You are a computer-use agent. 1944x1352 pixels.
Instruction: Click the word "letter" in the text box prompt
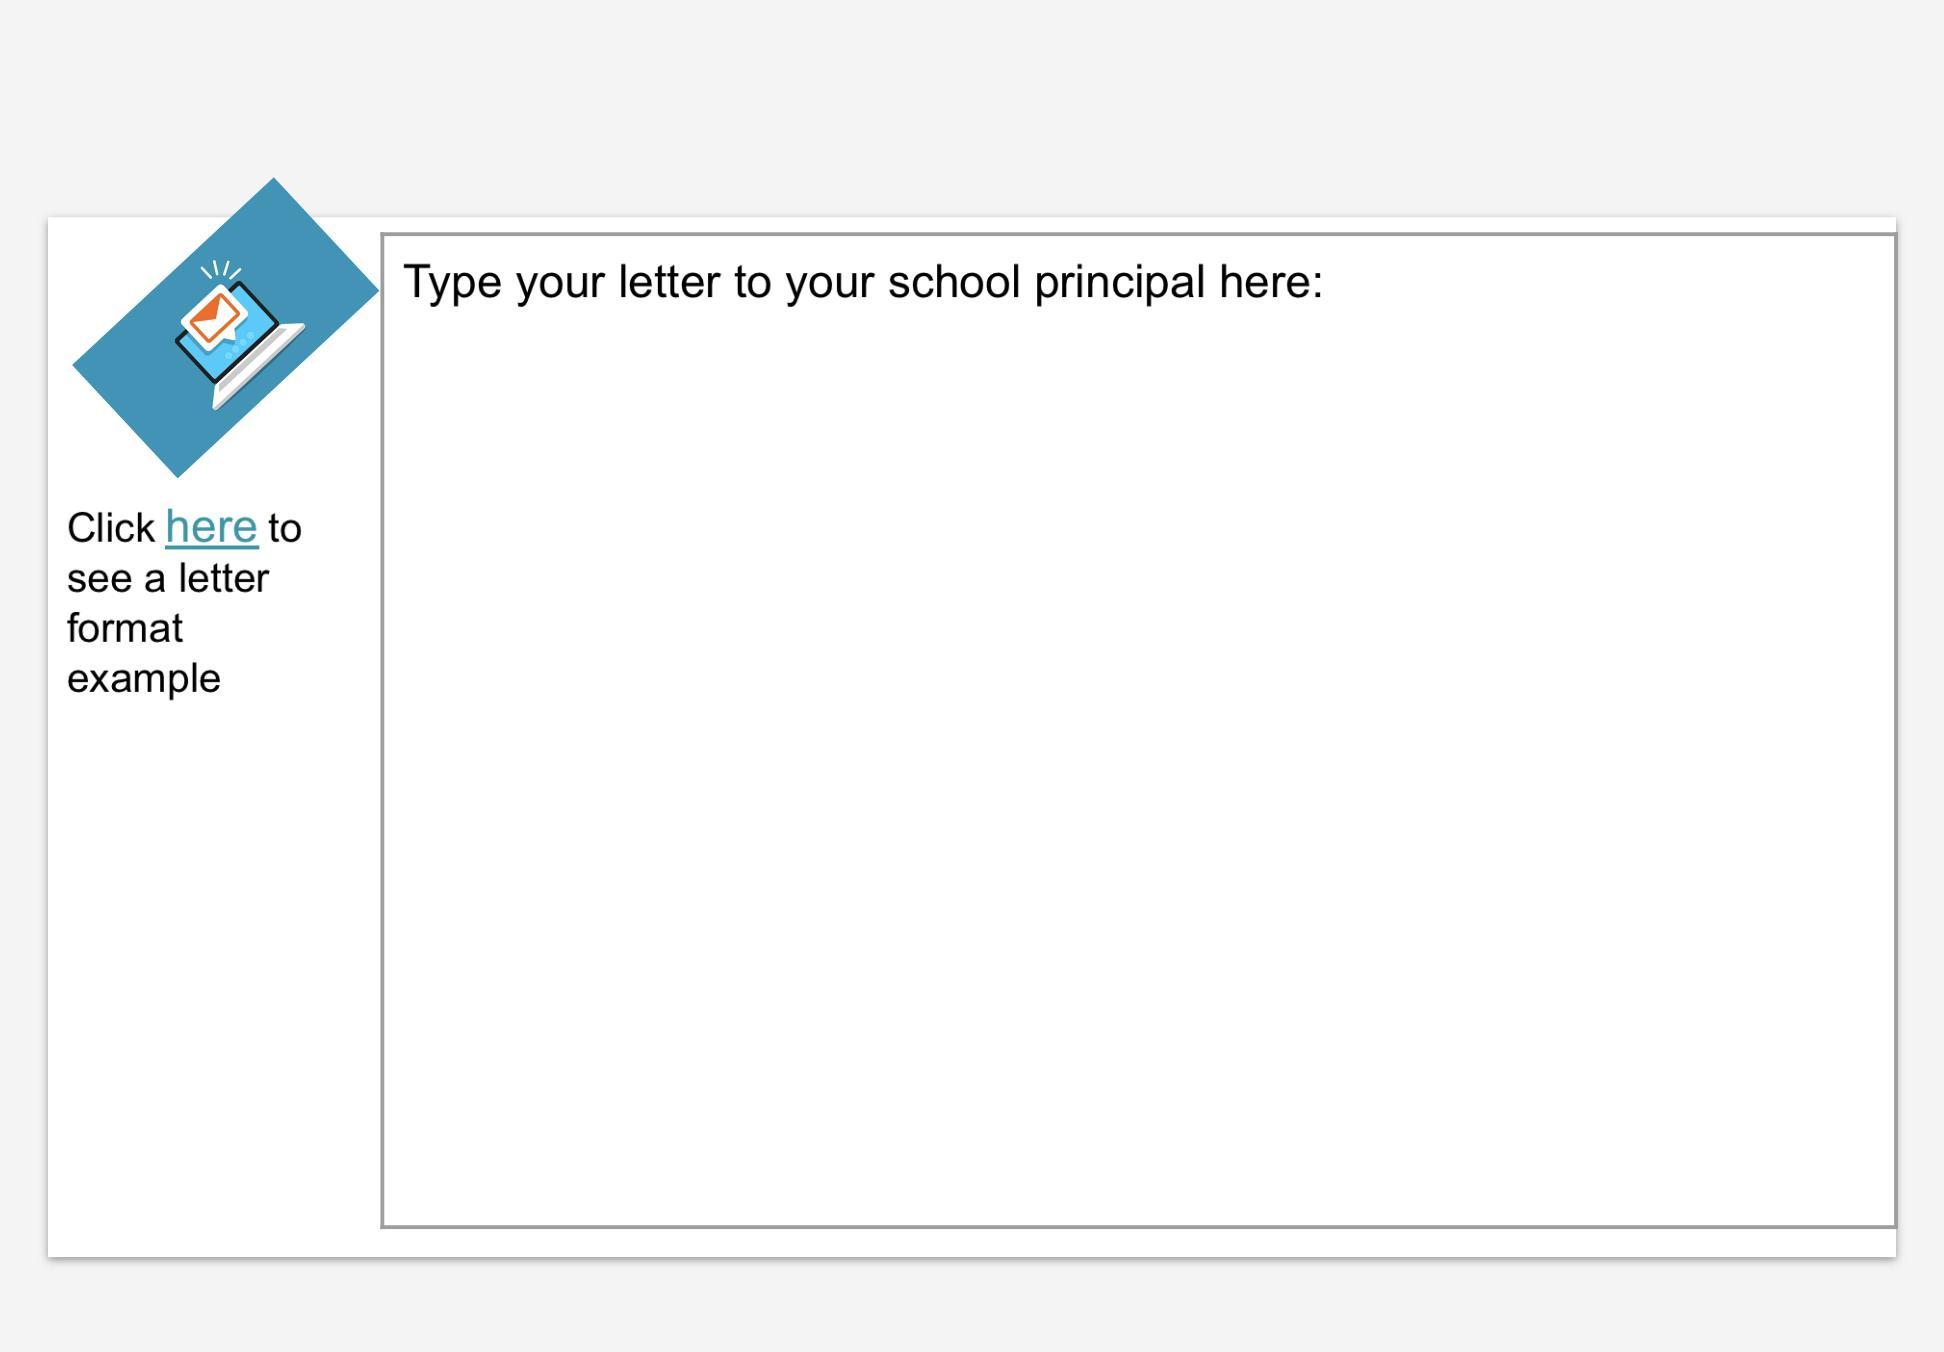pyautogui.click(x=669, y=283)
